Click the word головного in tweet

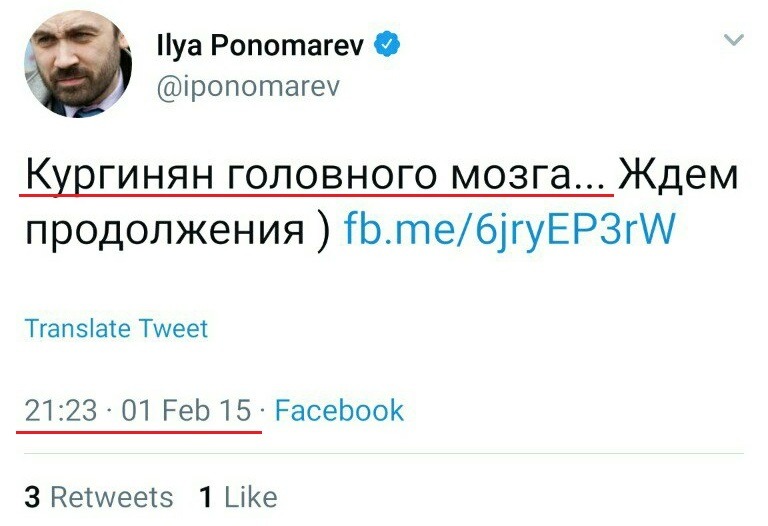[328, 178]
